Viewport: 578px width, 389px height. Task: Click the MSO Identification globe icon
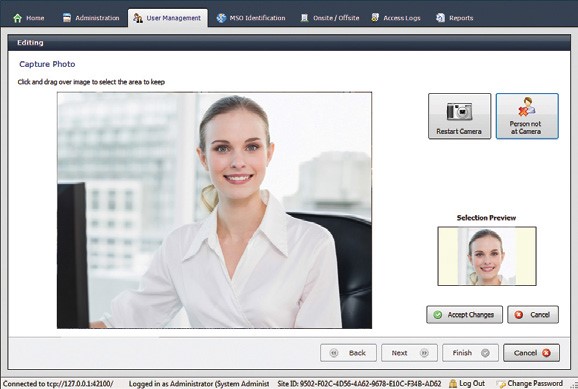(x=221, y=18)
